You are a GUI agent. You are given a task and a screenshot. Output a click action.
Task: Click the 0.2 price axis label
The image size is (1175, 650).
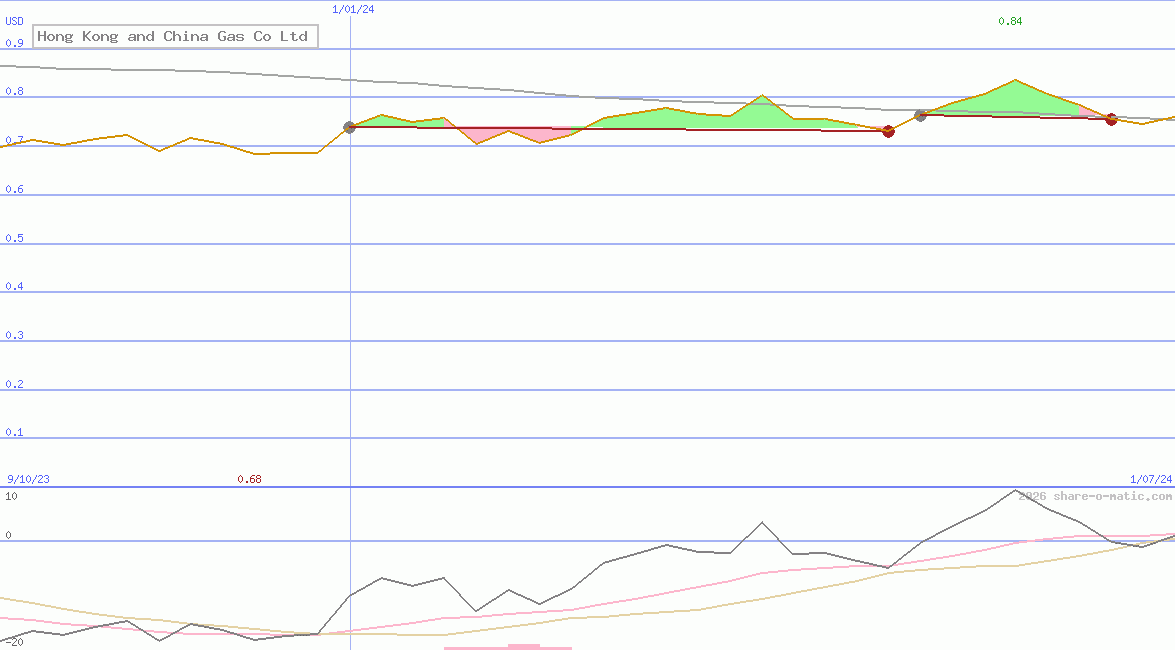(14, 384)
